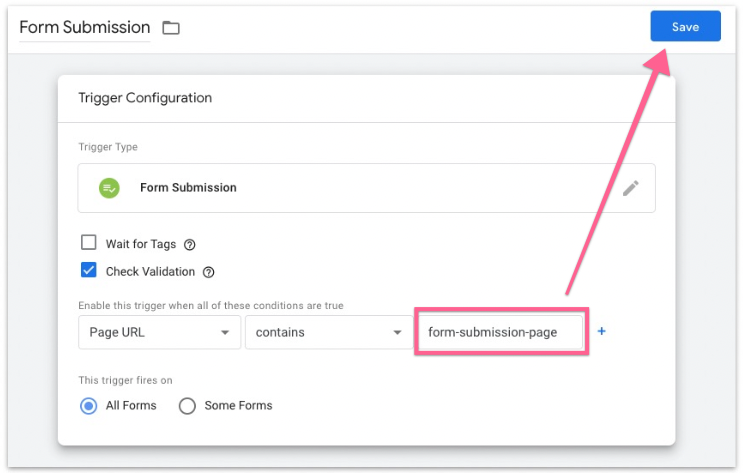The height and width of the screenshot is (473, 743).
Task: Open help icon next to Wait for Tags
Action: point(190,244)
